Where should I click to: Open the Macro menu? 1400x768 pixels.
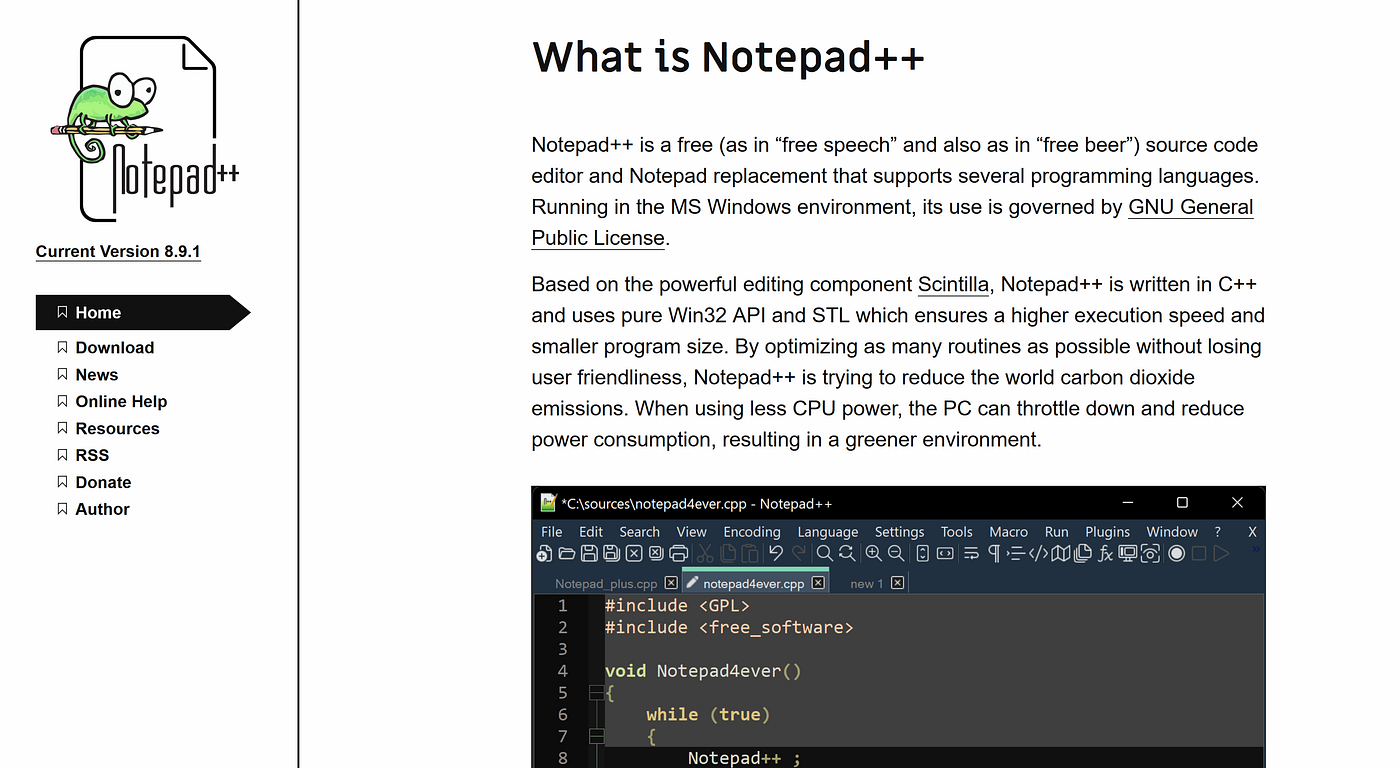coord(1009,532)
